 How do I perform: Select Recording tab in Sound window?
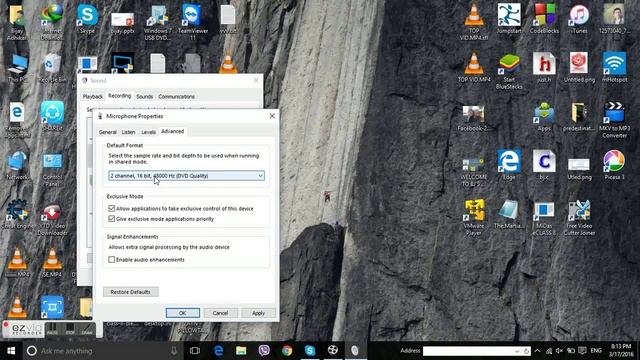120,96
